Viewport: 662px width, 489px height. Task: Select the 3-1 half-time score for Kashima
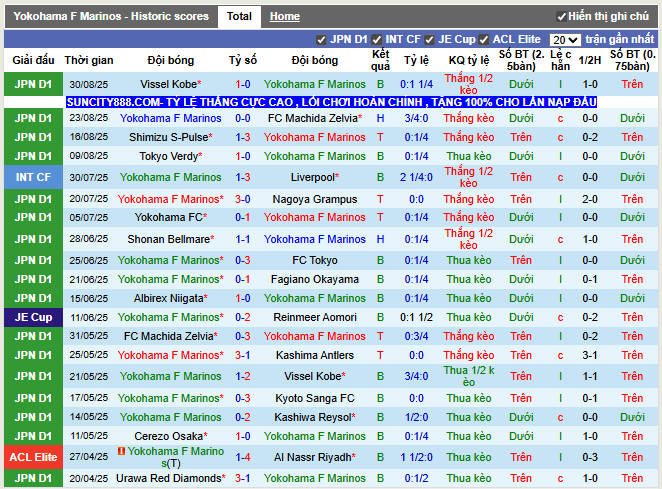tap(590, 356)
